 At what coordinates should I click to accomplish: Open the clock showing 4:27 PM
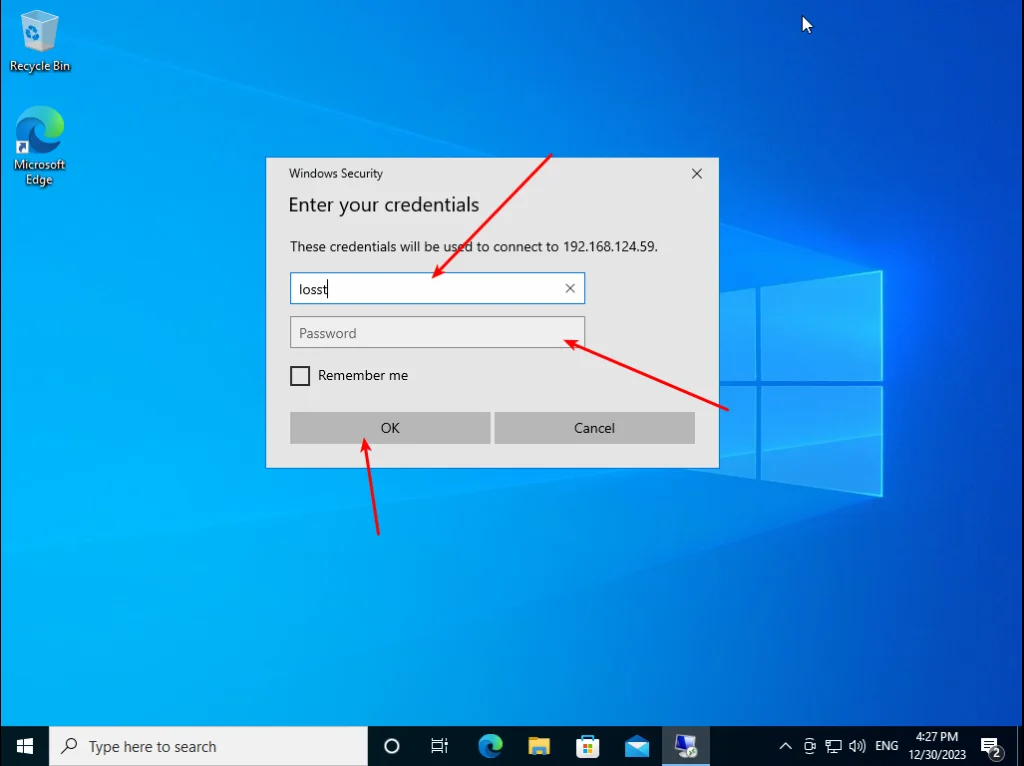tap(936, 746)
